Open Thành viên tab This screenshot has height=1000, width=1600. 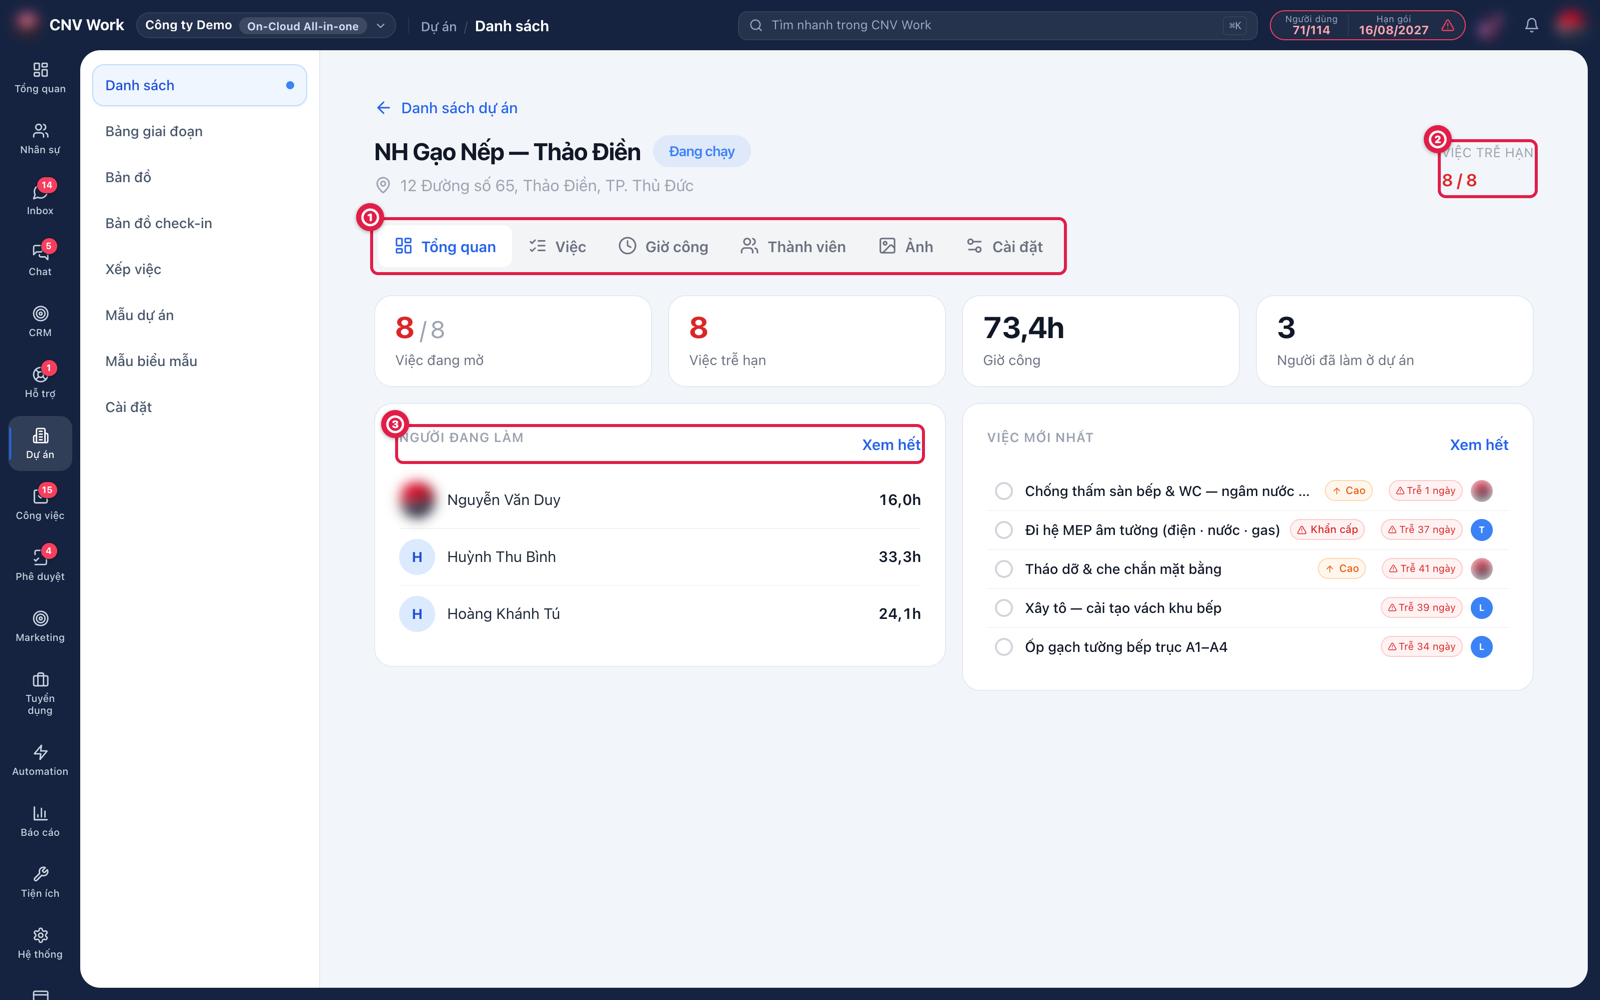coord(793,246)
